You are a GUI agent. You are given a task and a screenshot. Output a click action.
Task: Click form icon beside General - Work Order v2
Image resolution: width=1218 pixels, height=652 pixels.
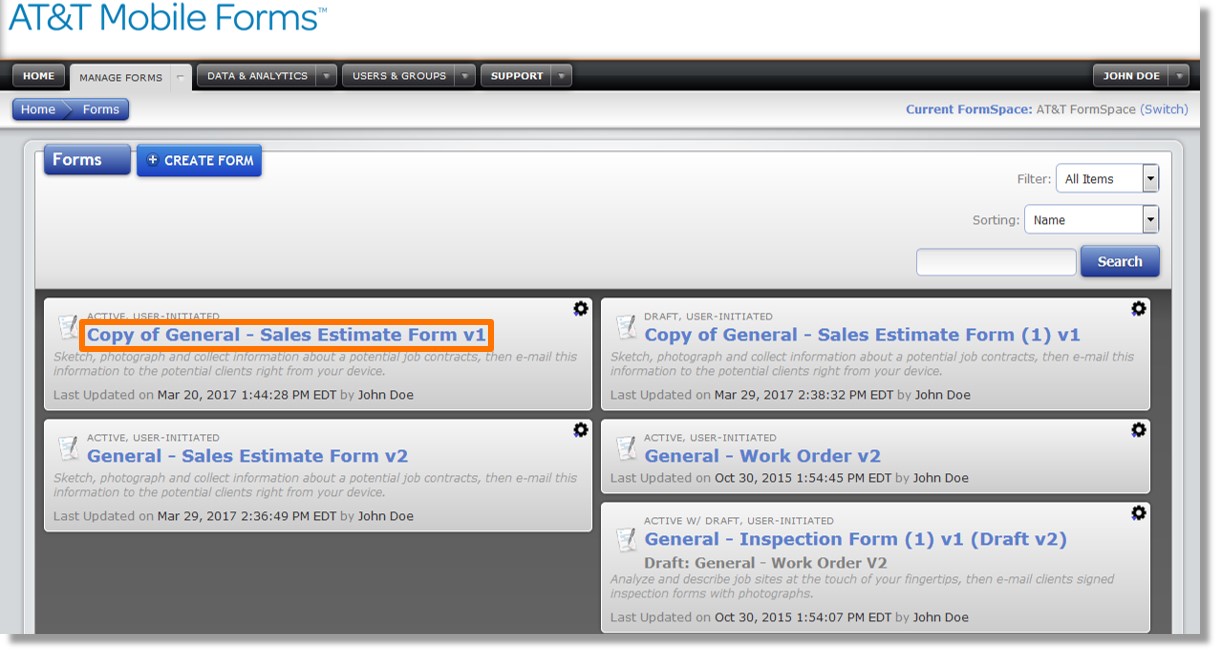[x=626, y=448]
